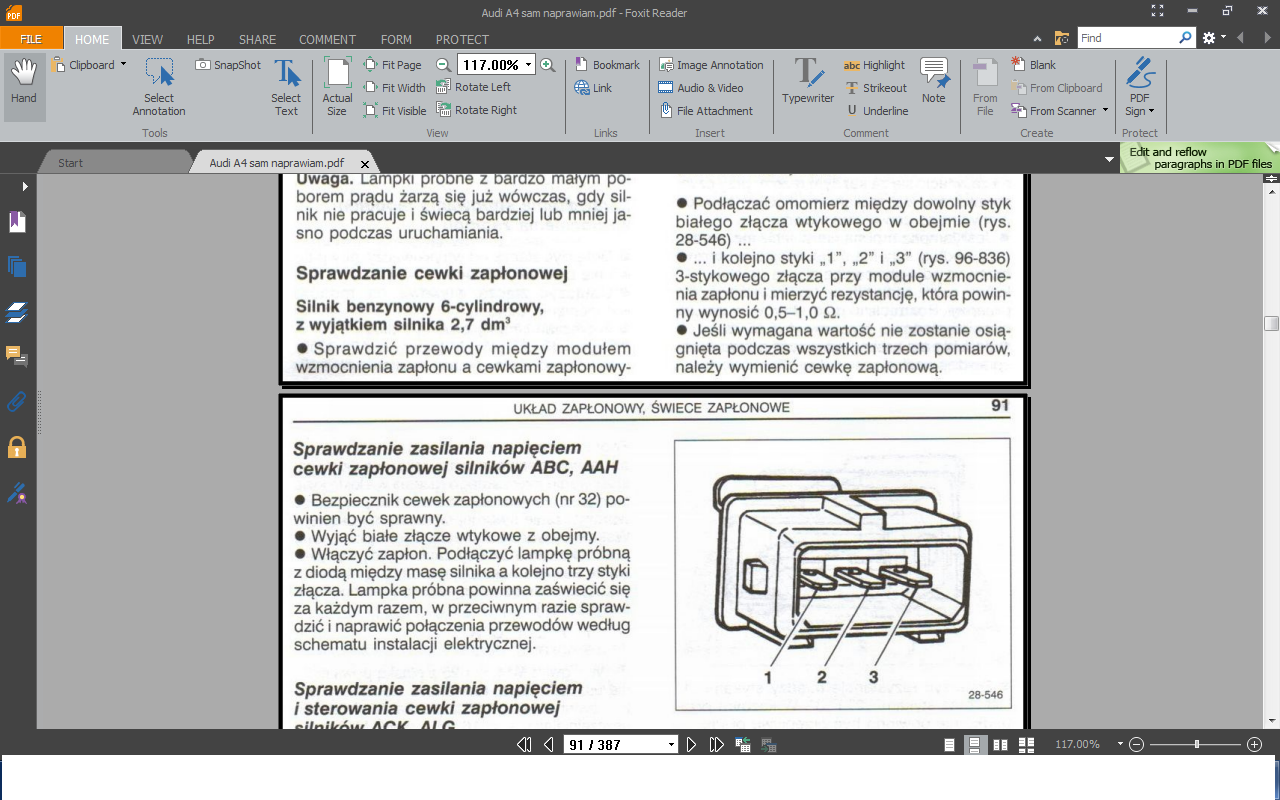The width and height of the screenshot is (1280, 800).
Task: Add a File Attachment
Action: [706, 111]
